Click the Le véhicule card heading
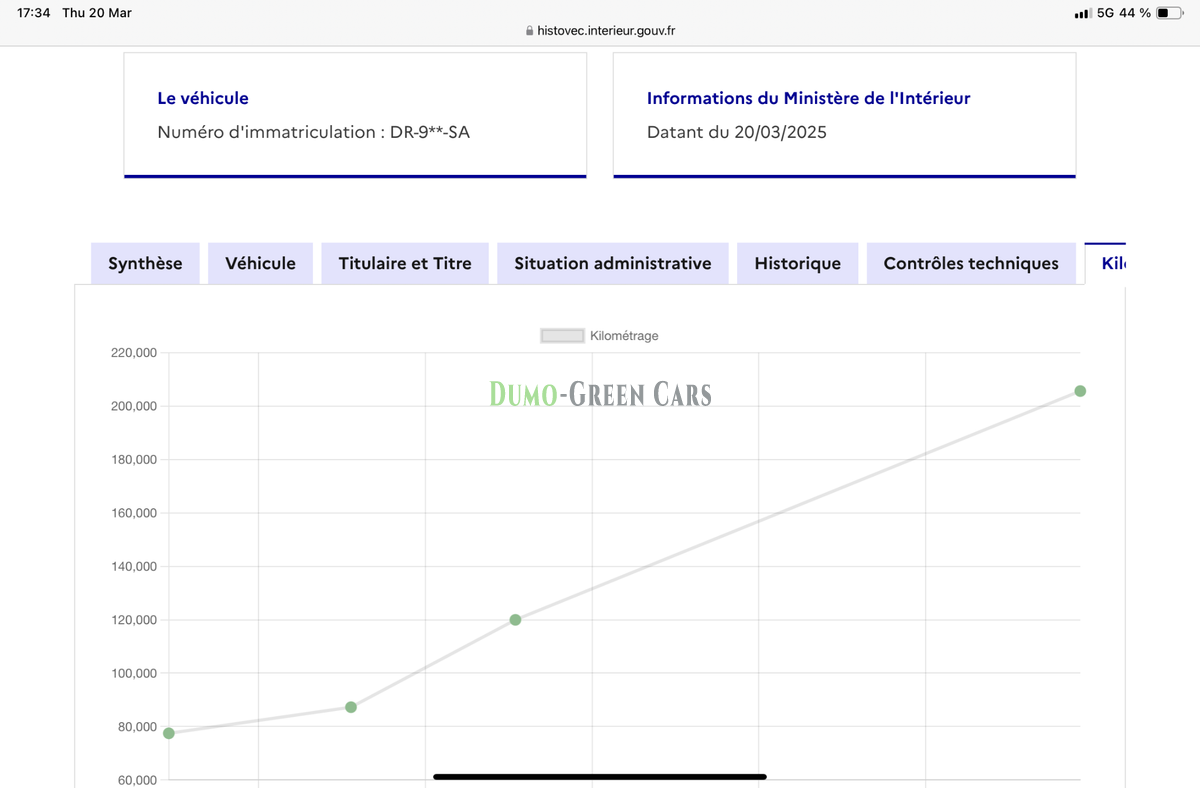Screen dimensions: 1200x788 tap(203, 98)
